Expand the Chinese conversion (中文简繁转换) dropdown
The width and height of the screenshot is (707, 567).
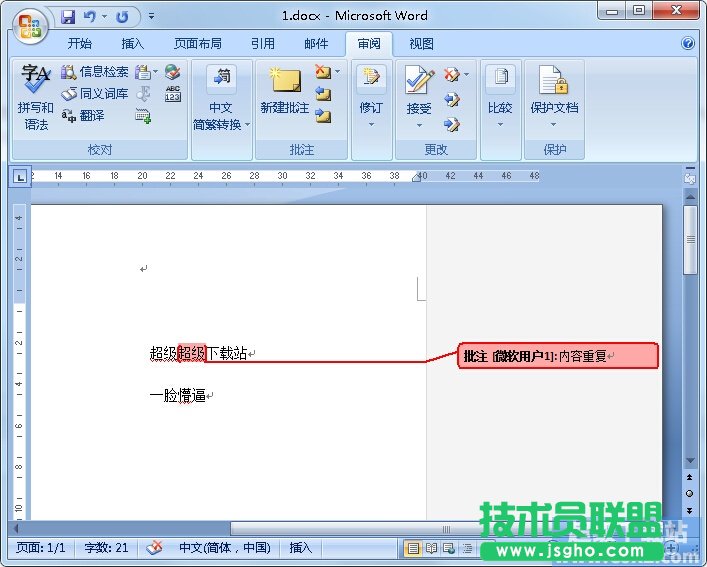pos(221,125)
